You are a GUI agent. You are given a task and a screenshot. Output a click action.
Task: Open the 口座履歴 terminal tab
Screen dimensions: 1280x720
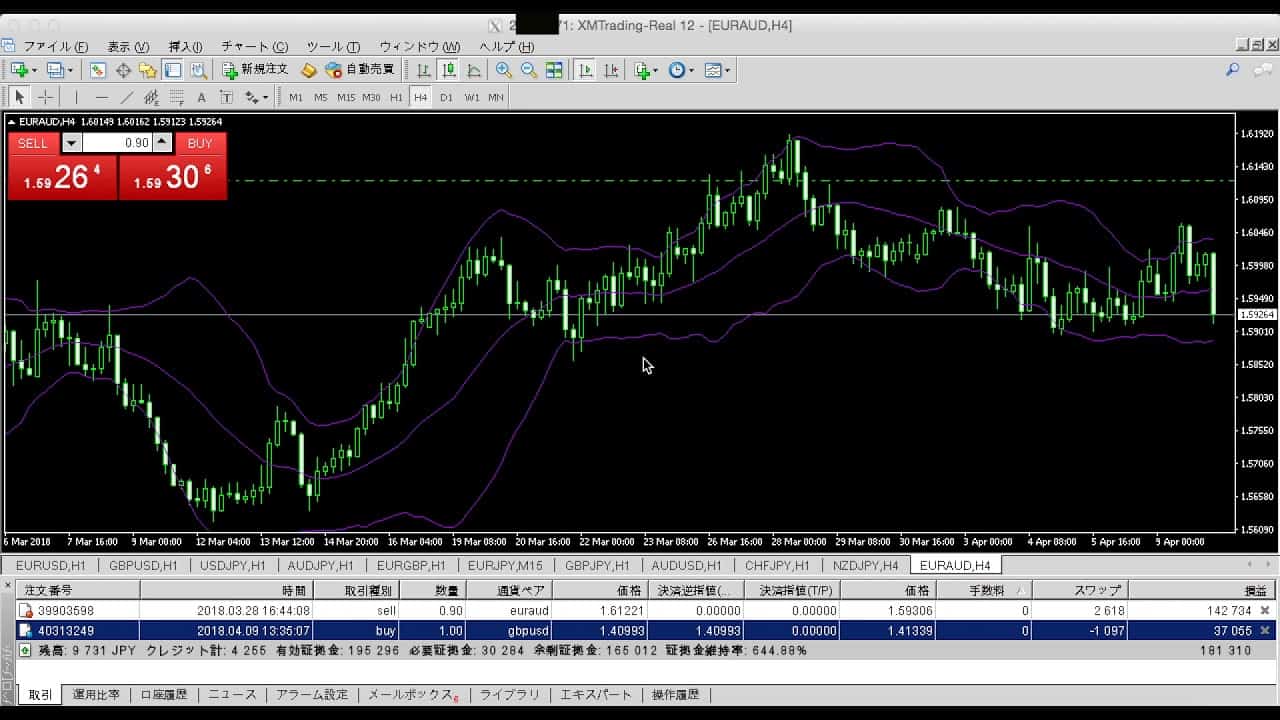pyautogui.click(x=164, y=695)
